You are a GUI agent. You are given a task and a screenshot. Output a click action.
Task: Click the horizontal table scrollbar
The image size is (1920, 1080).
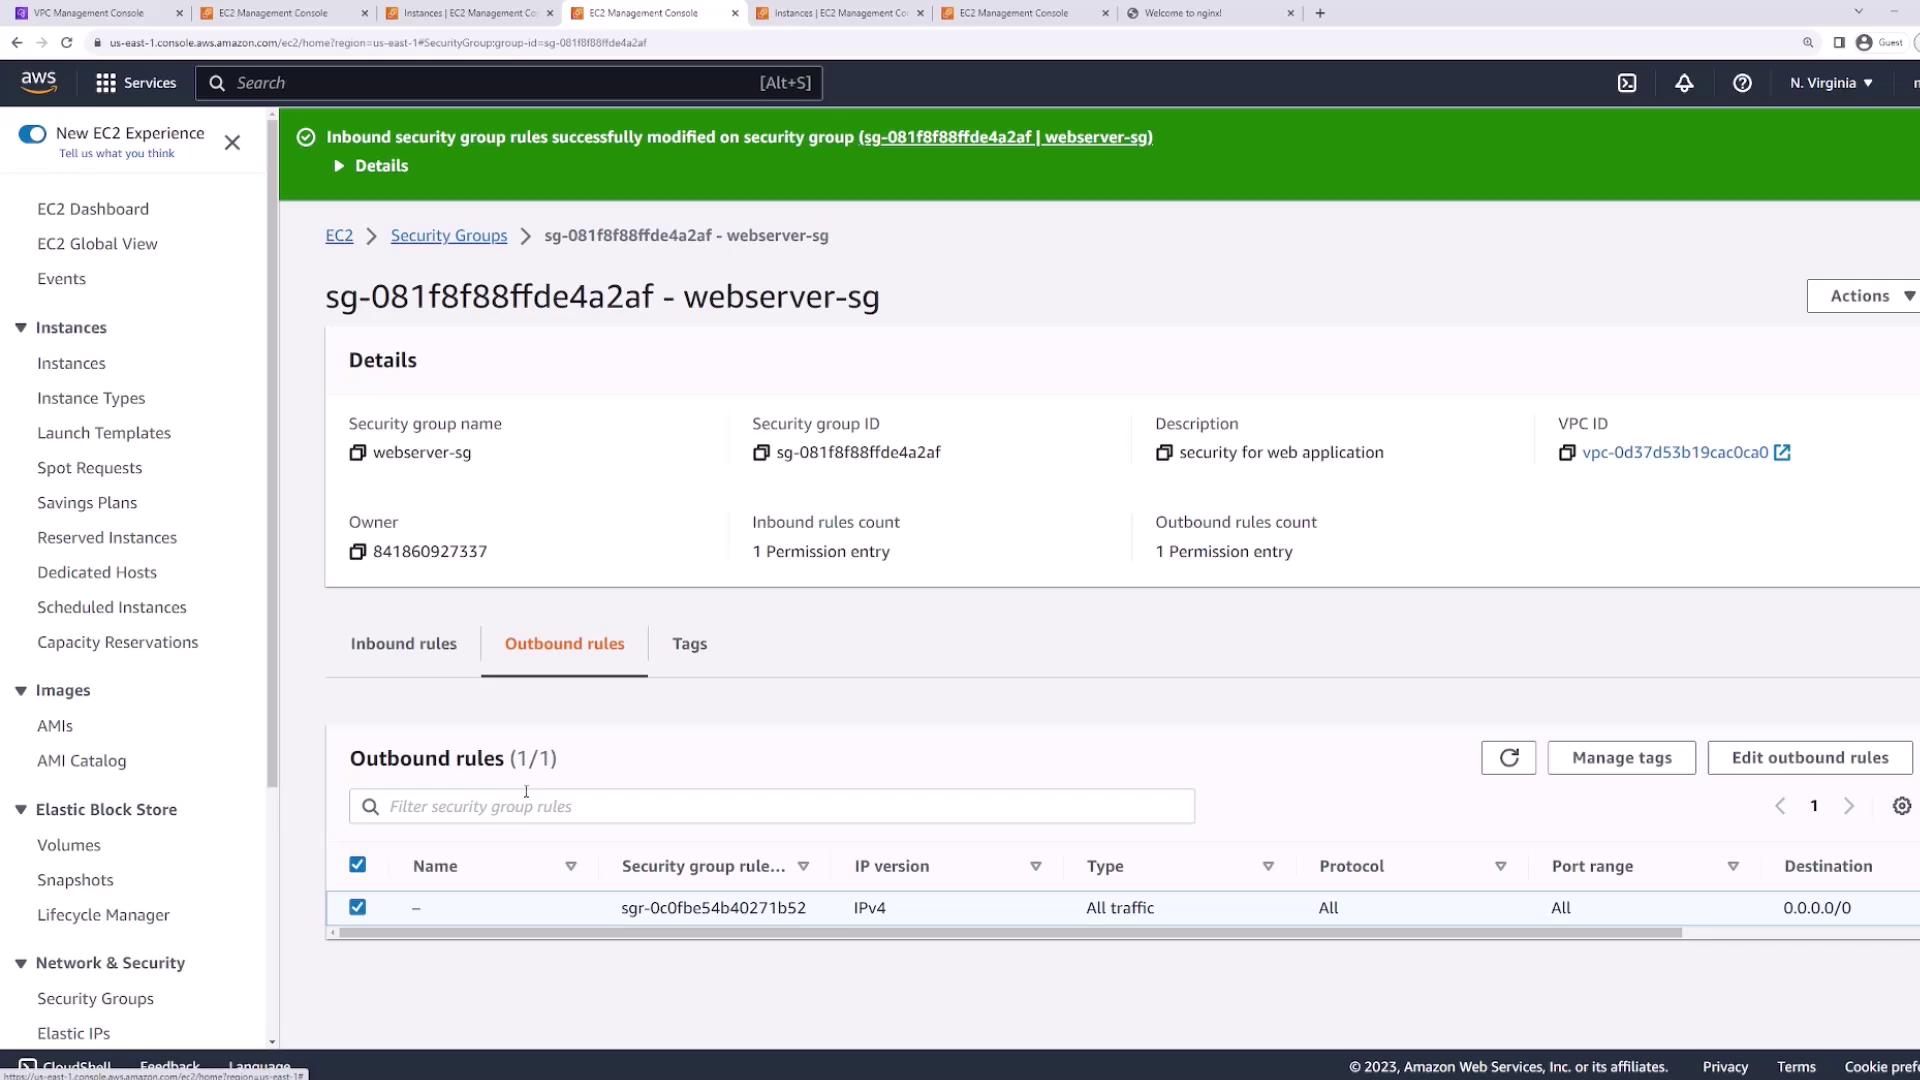click(x=1010, y=933)
